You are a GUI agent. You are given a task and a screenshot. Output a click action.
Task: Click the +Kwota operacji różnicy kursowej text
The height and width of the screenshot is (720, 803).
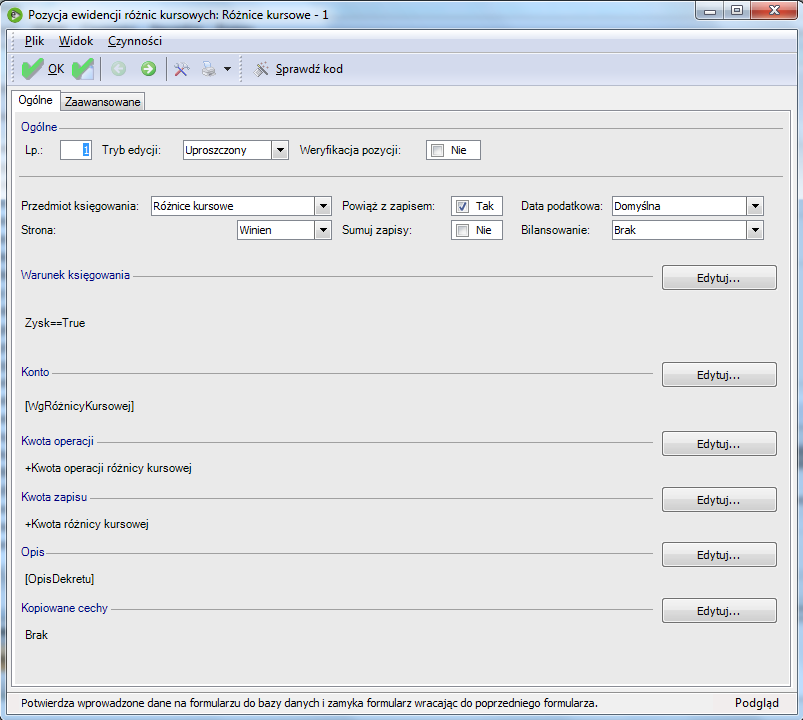click(x=108, y=468)
